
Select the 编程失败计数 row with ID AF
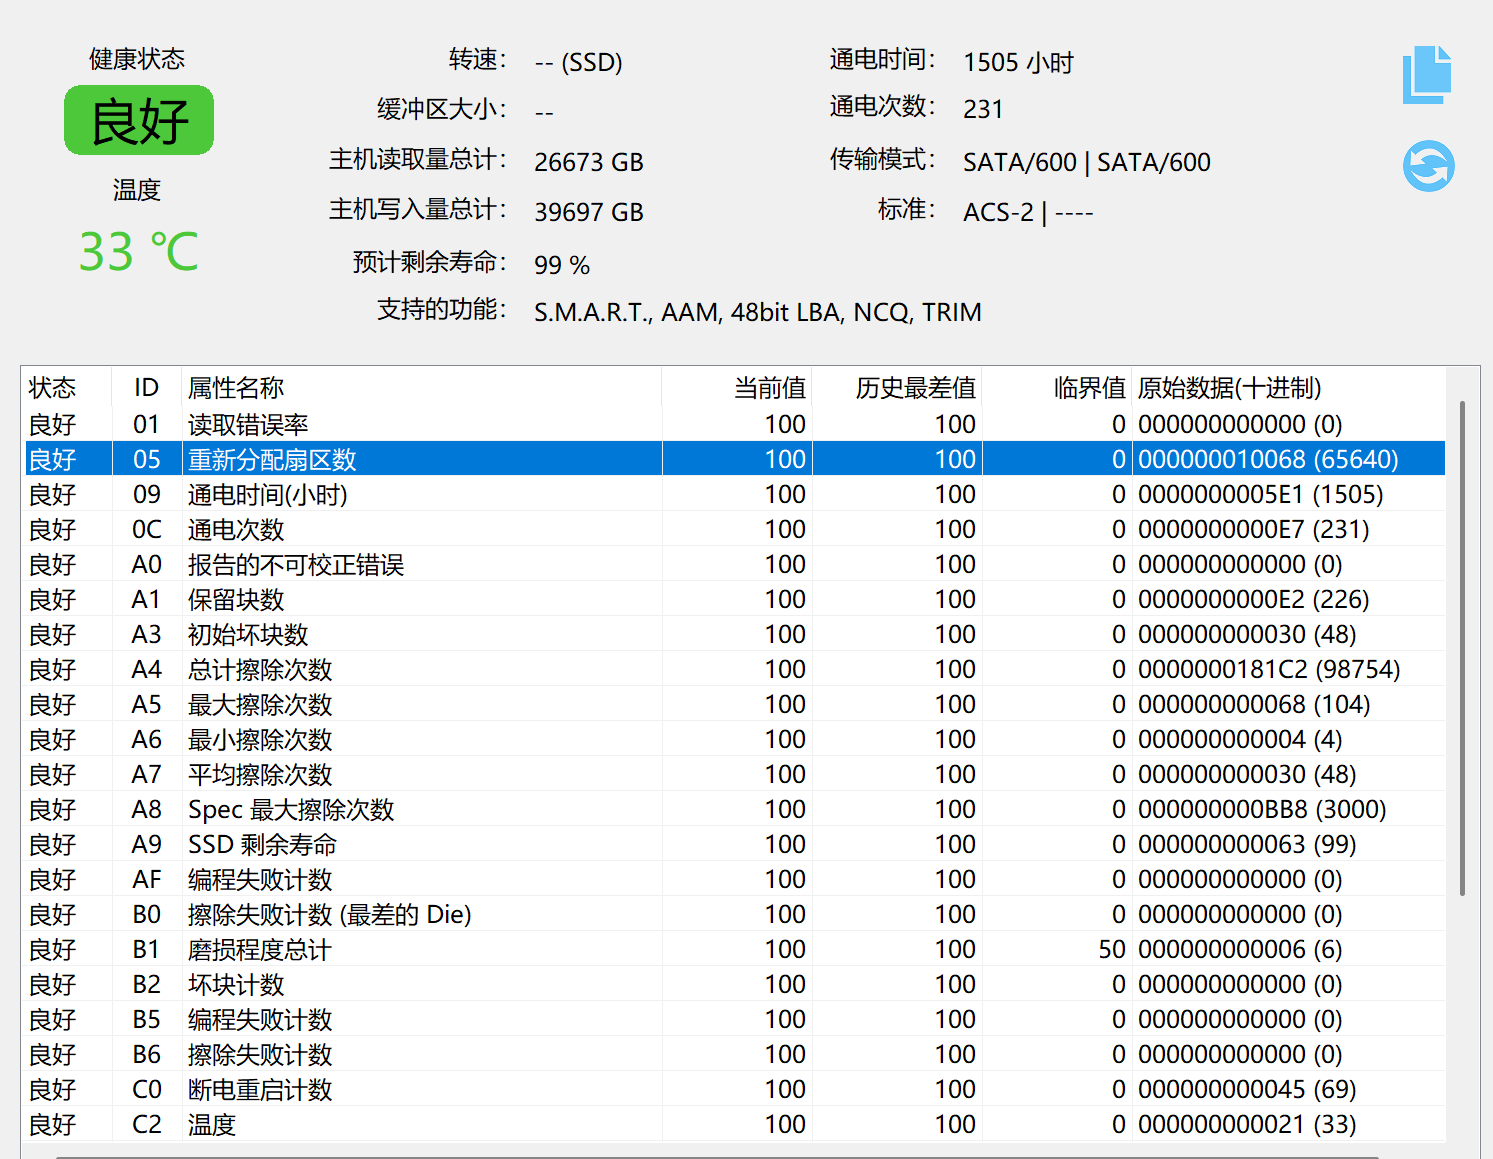pos(733,879)
